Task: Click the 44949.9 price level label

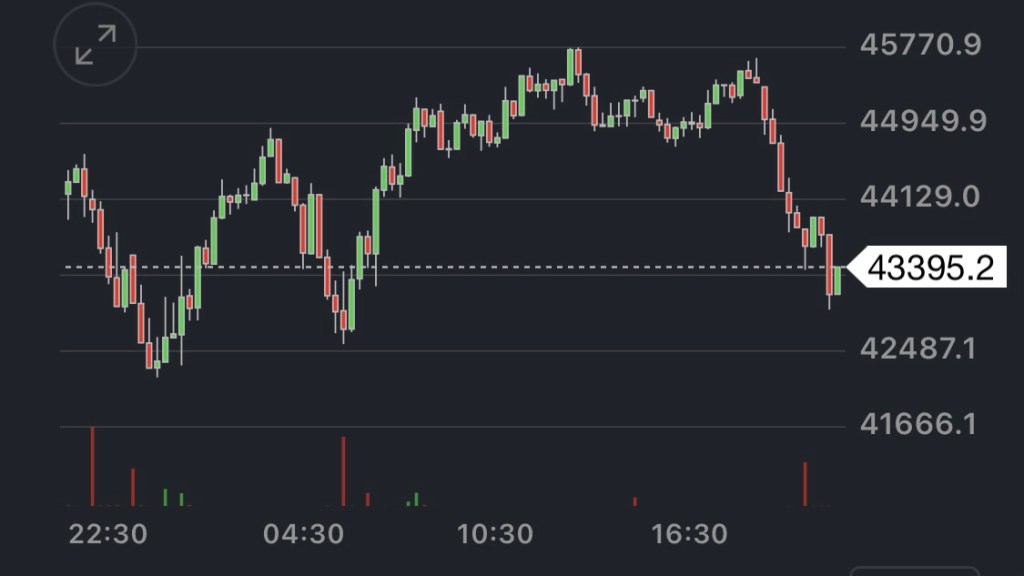Action: (x=920, y=121)
